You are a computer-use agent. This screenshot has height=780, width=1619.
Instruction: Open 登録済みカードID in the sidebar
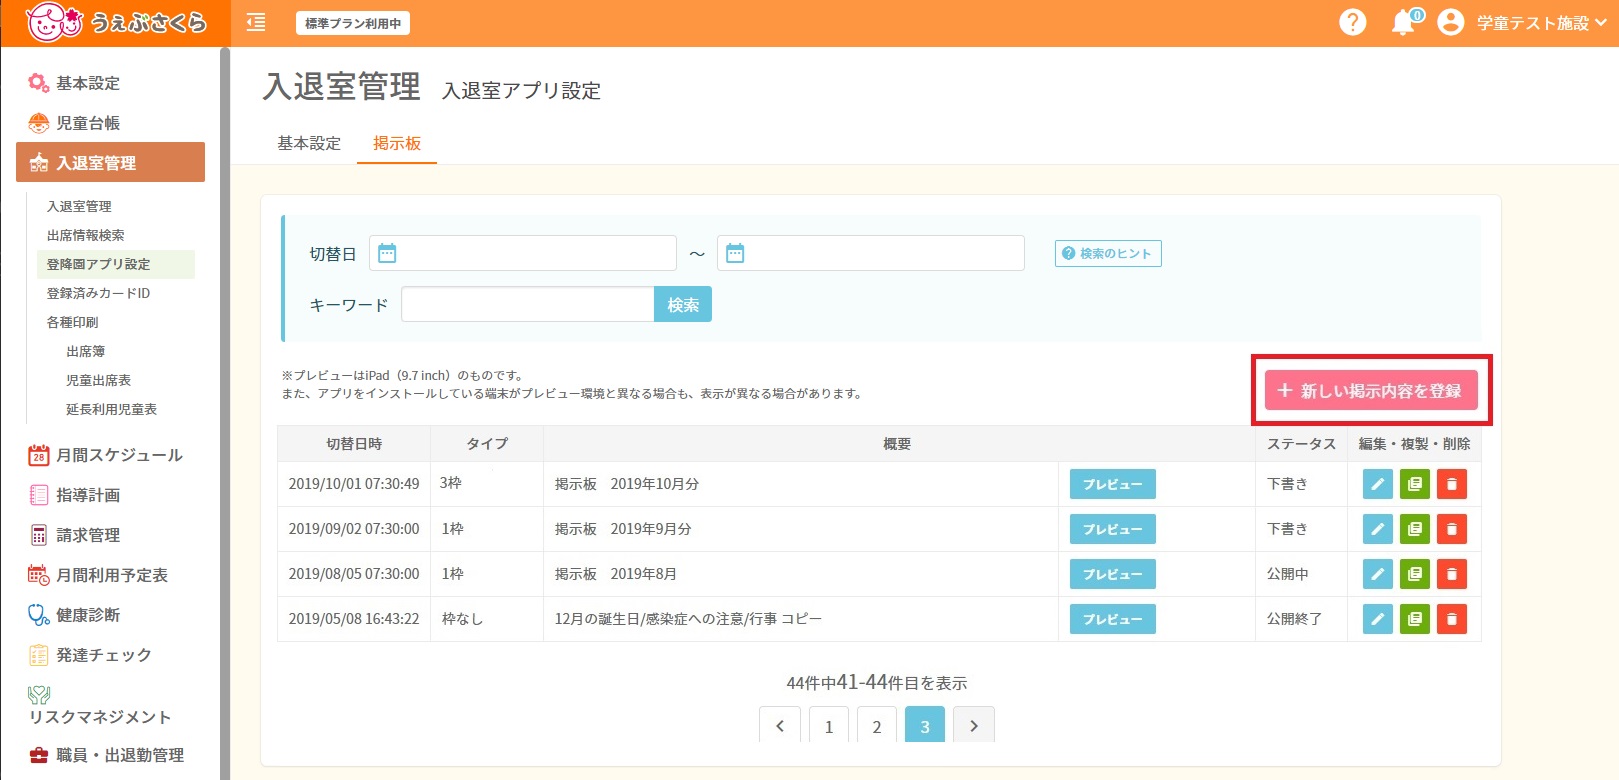tap(98, 293)
